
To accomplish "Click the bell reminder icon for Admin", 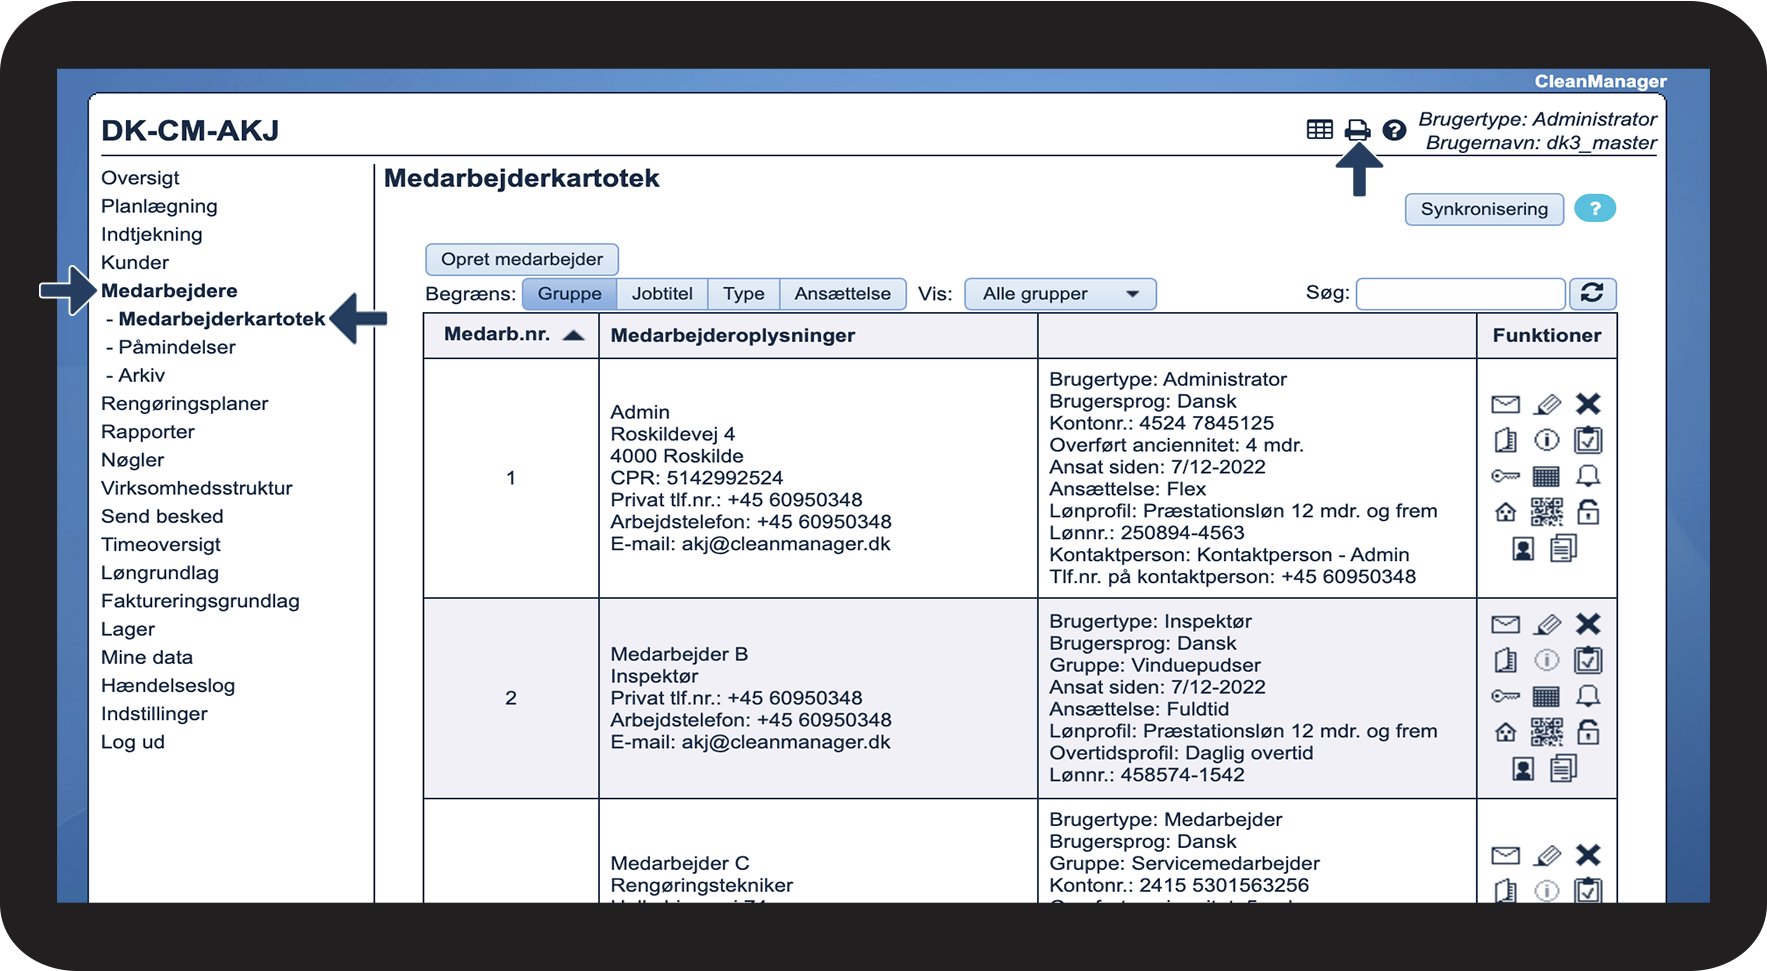I will tap(1588, 476).
